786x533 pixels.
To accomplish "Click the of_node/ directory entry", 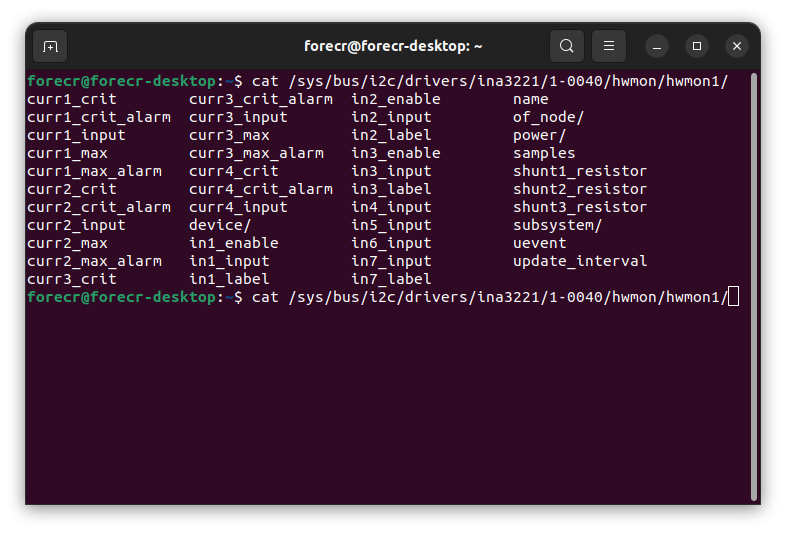I will click(x=549, y=117).
